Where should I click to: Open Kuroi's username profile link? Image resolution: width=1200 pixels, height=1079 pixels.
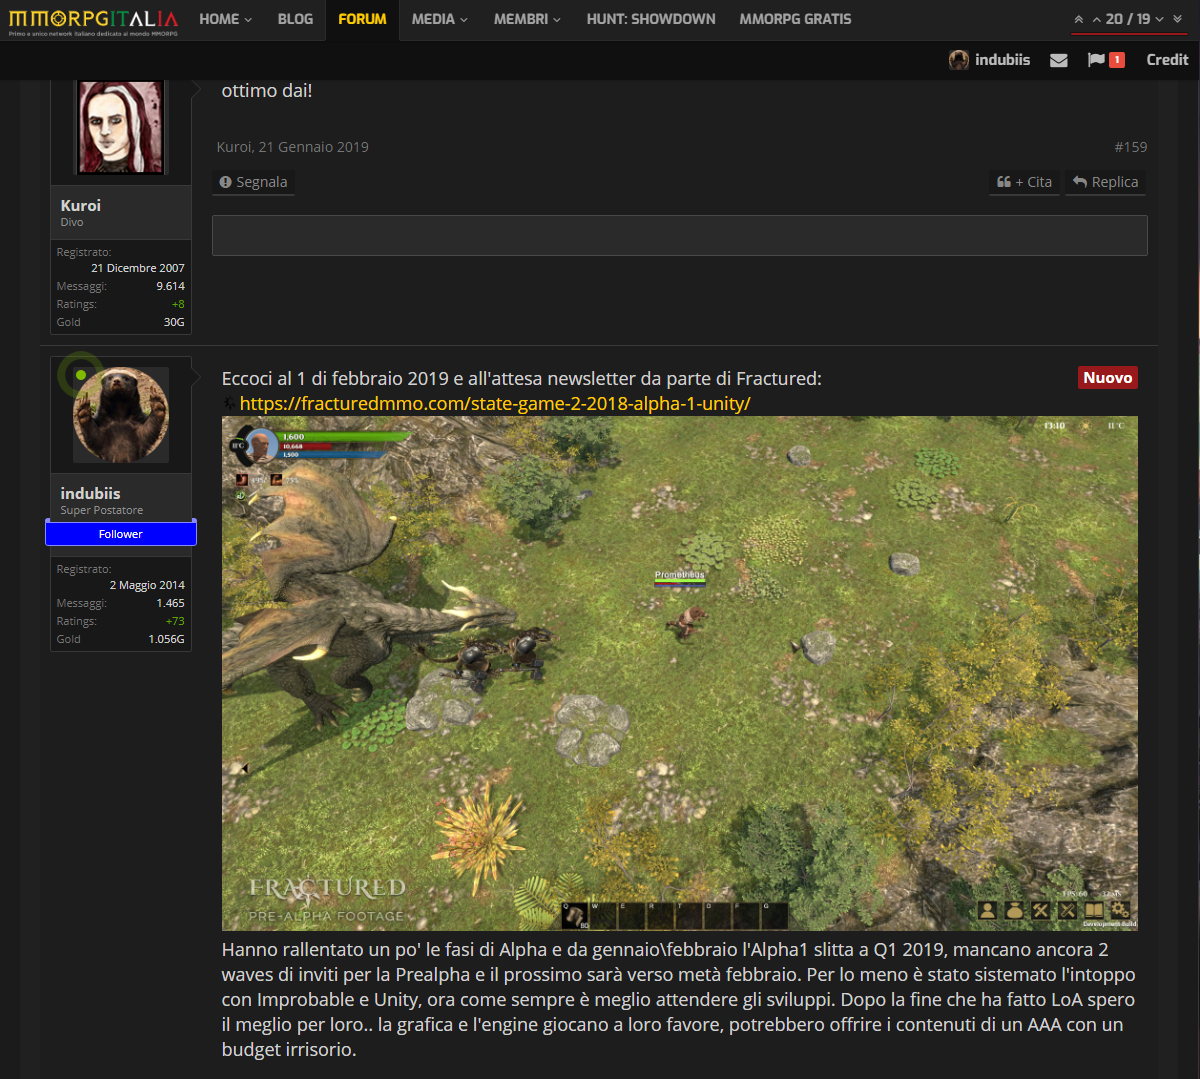point(81,205)
